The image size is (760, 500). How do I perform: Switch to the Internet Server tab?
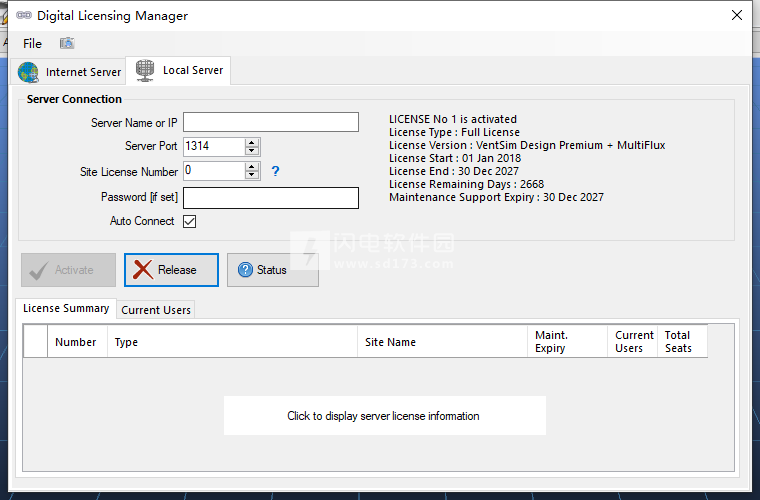coord(70,72)
